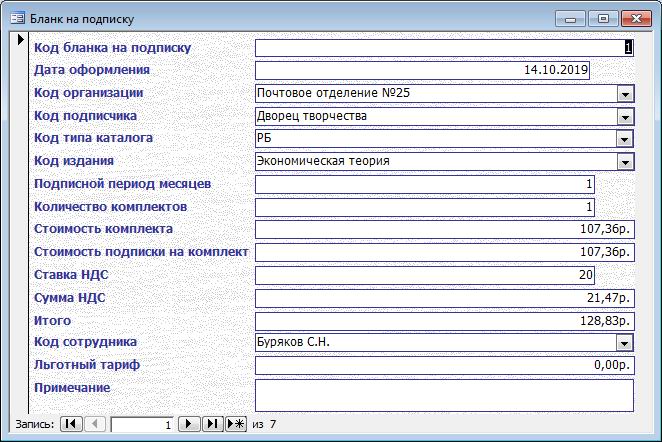Maximize the subscription form window
This screenshot has width=662, height=442.
603,18
